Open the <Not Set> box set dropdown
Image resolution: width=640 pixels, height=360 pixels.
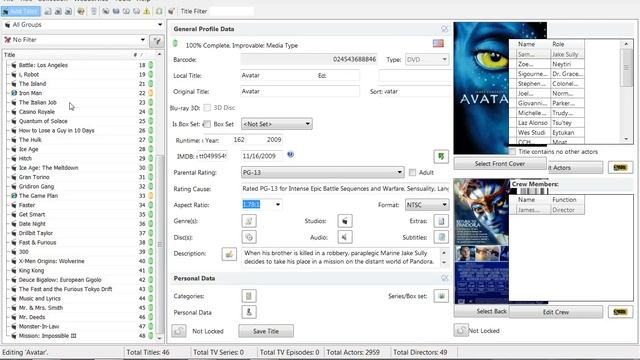tap(277, 124)
